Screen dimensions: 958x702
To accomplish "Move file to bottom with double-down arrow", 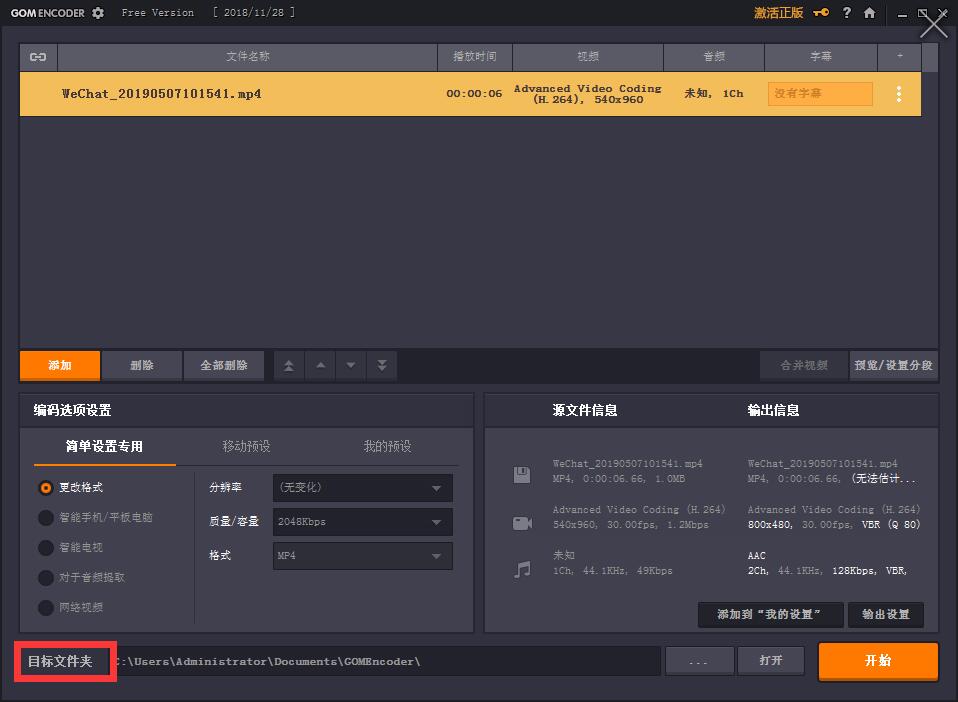I will pyautogui.click(x=381, y=365).
